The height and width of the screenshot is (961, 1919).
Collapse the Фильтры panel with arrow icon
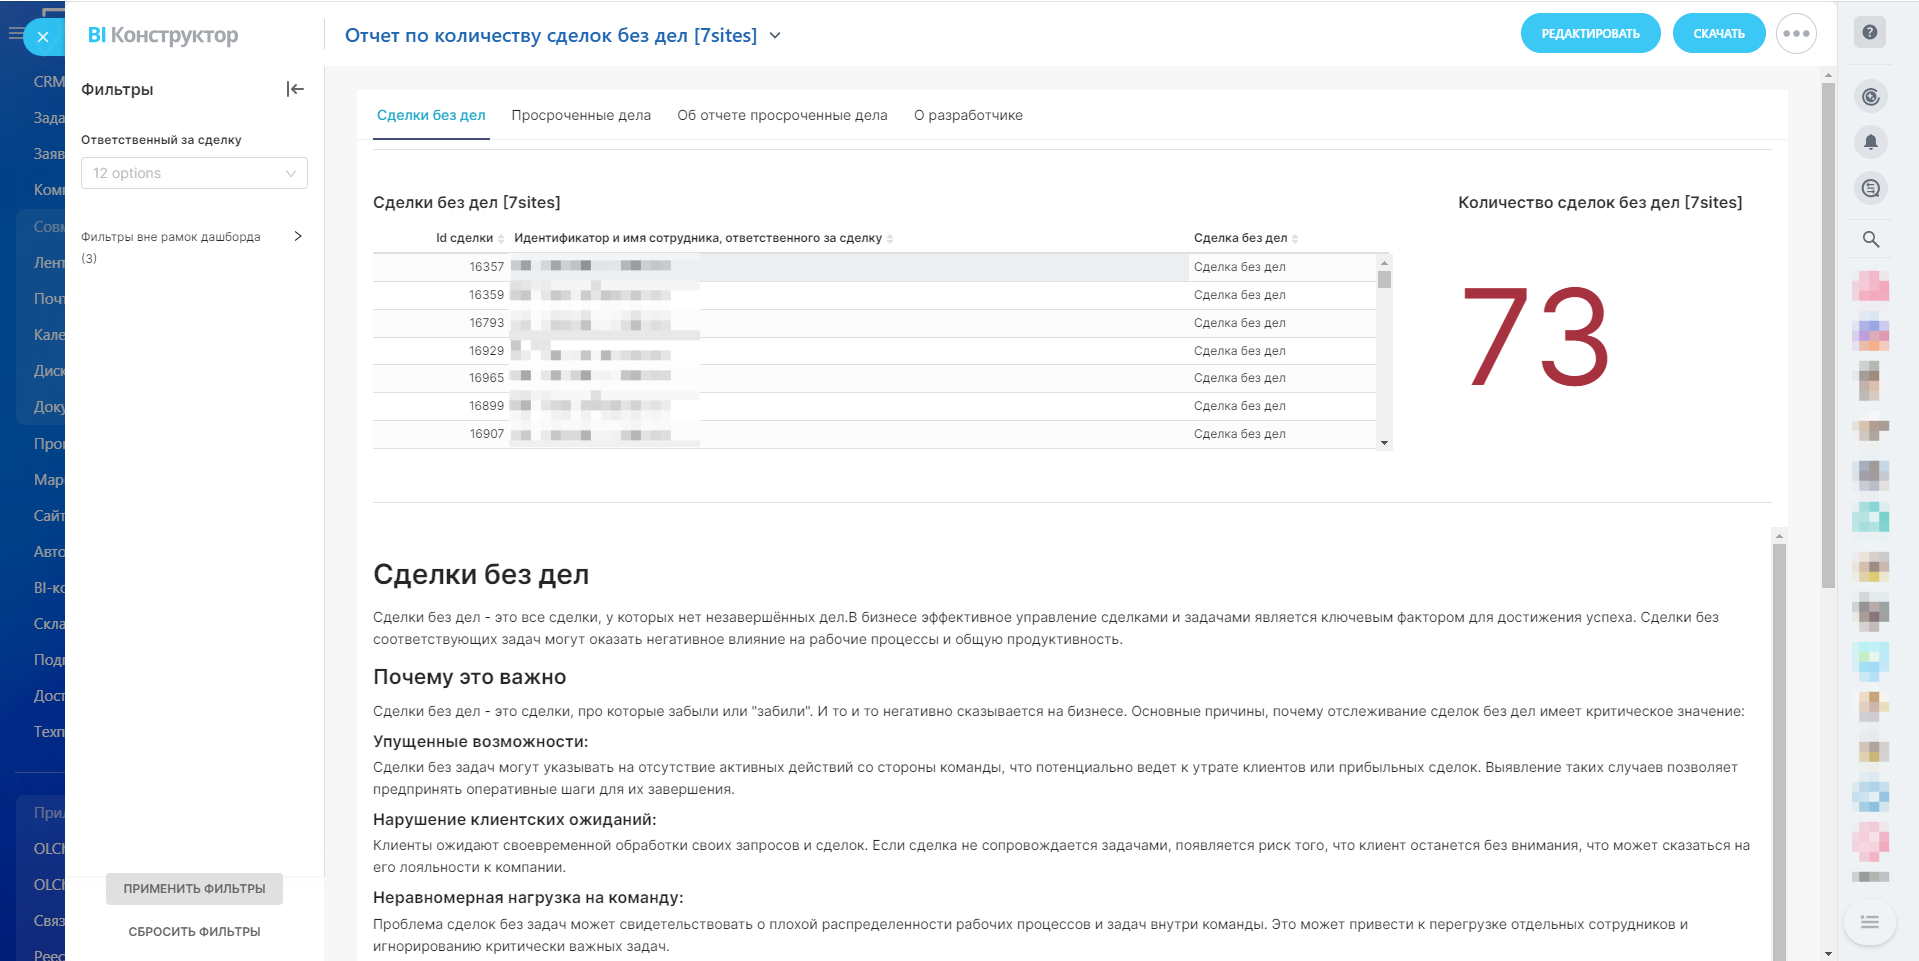click(x=295, y=89)
